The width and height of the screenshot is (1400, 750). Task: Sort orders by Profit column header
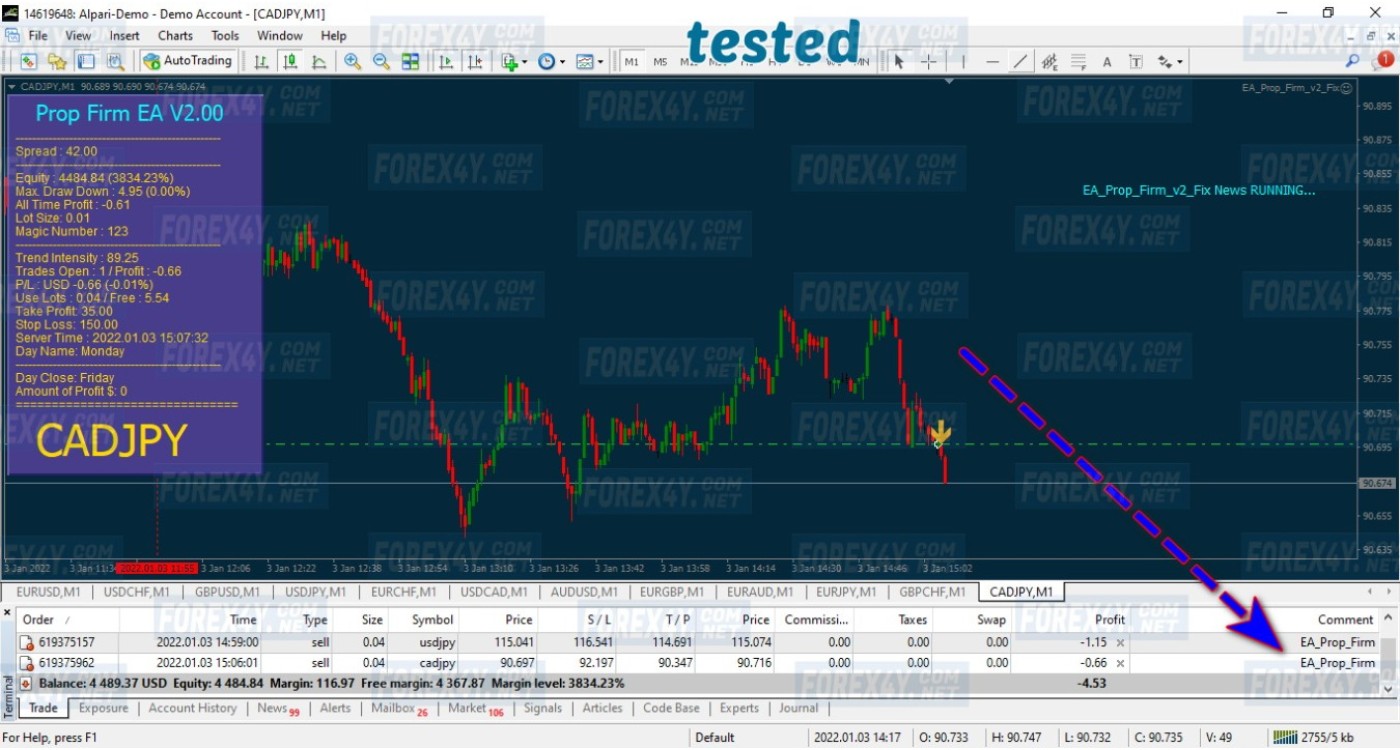coord(1109,620)
